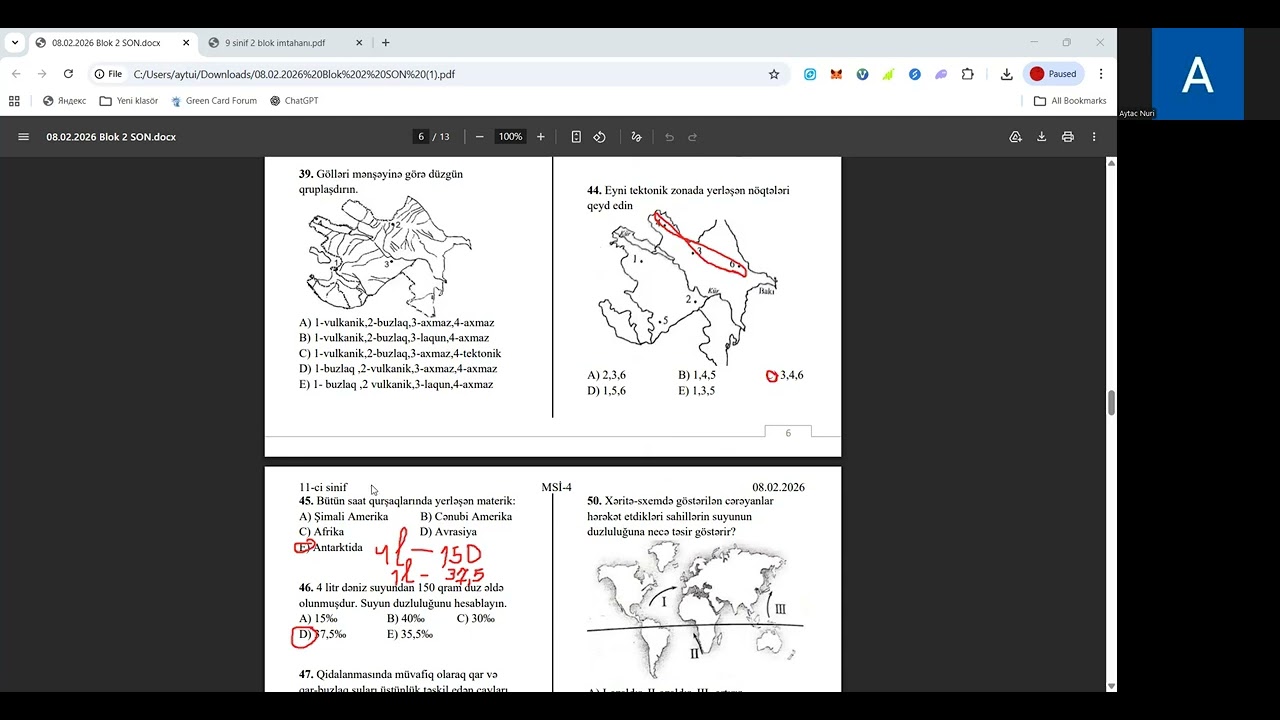This screenshot has height=720, width=1280.
Task: Click the 100% zoom level field
Action: 510,137
